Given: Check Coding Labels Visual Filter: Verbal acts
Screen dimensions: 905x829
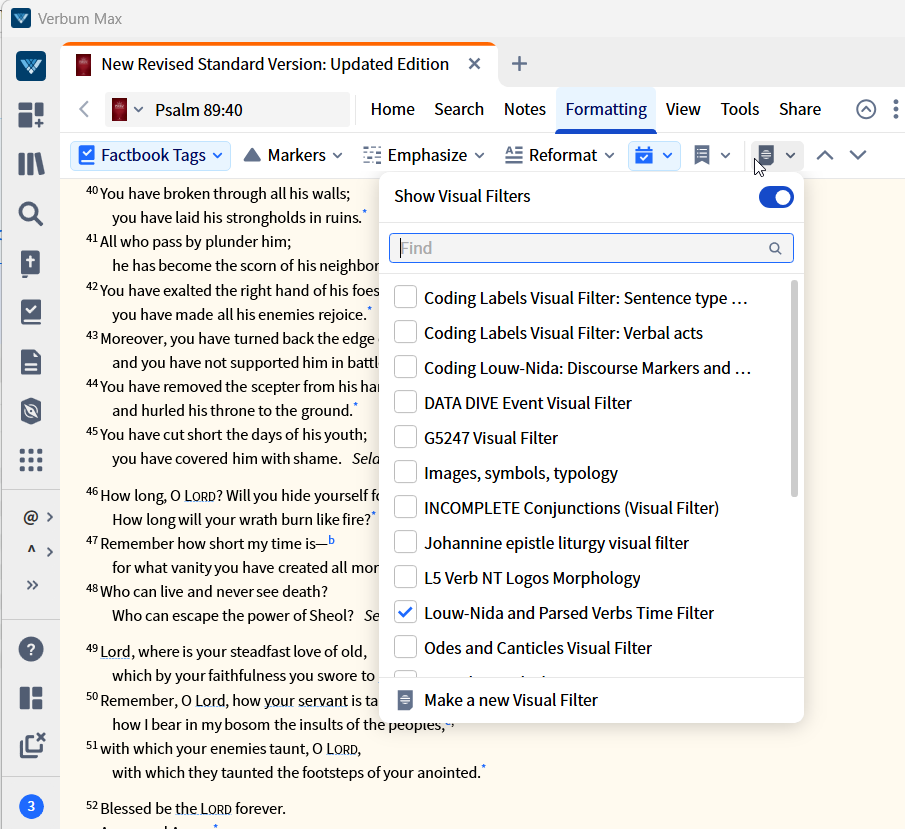Looking at the screenshot, I should coord(405,332).
